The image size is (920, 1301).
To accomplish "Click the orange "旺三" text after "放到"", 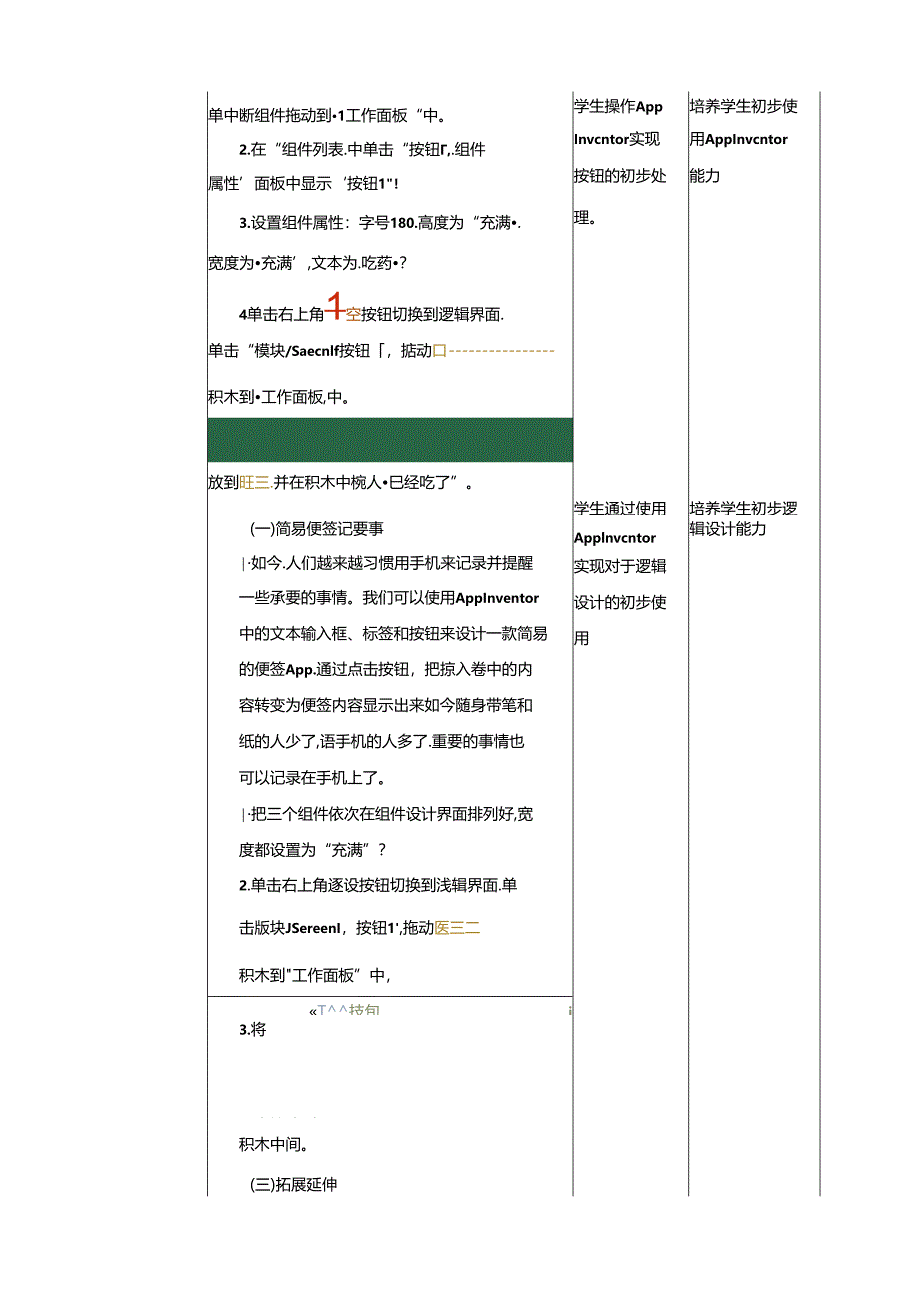I will pyautogui.click(x=255, y=483).
